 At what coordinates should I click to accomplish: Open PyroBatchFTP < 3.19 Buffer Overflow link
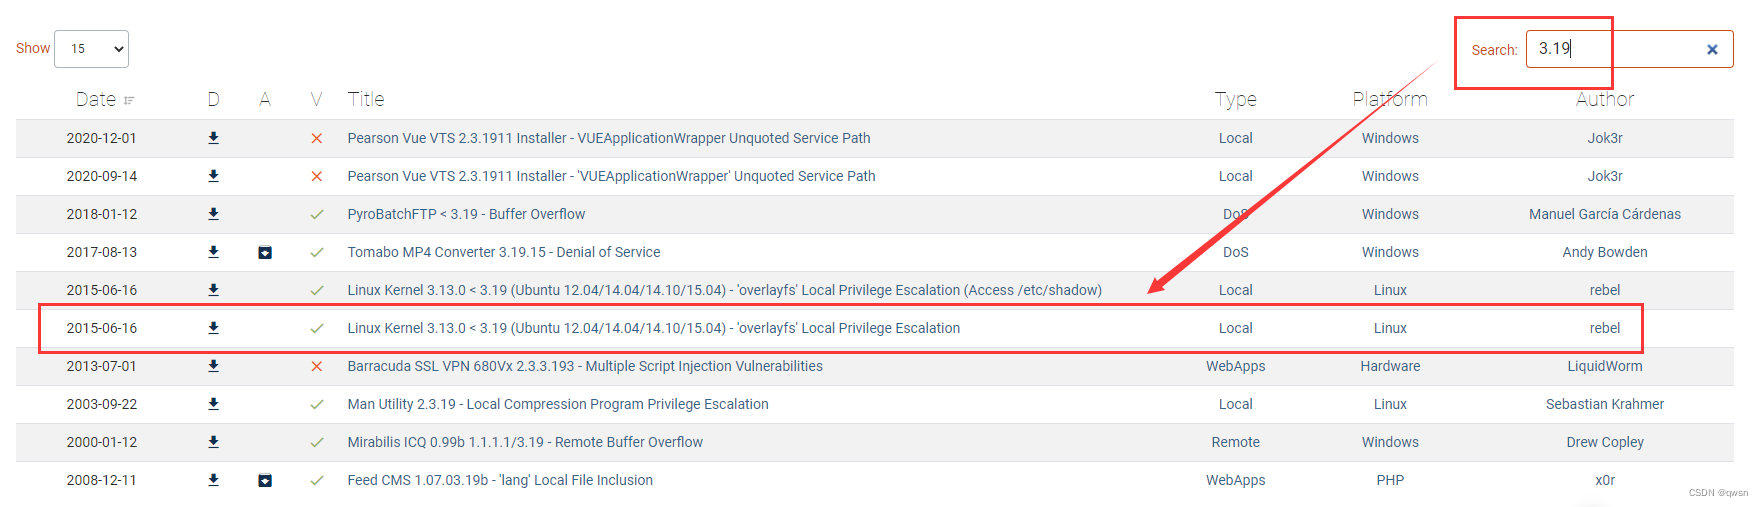pos(466,214)
